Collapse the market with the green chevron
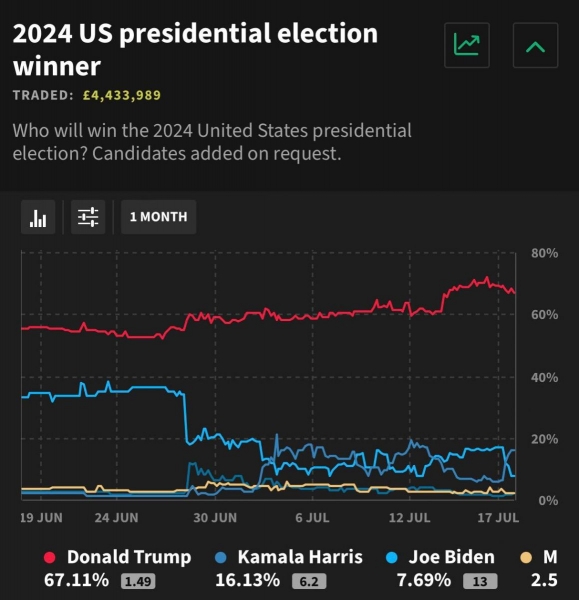The height and width of the screenshot is (600, 579). tap(535, 45)
